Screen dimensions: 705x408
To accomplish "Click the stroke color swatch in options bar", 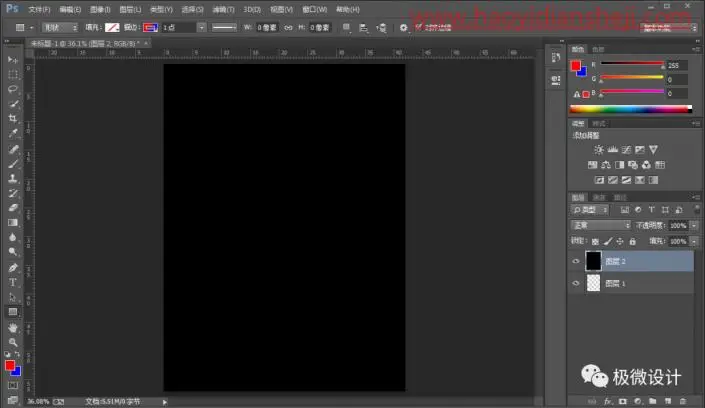I will pyautogui.click(x=150, y=28).
